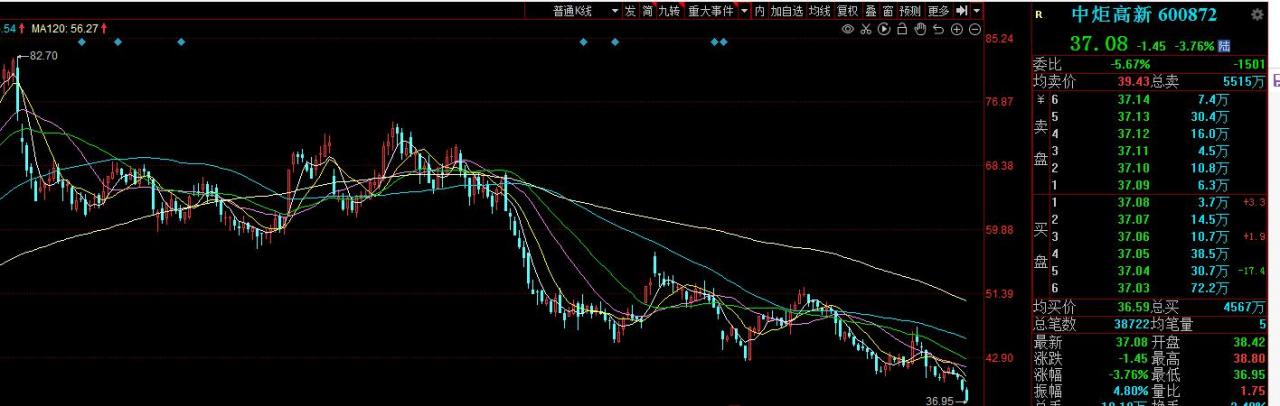Select the 九转 indicator tab
The image size is (1280, 406).
tap(668, 11)
